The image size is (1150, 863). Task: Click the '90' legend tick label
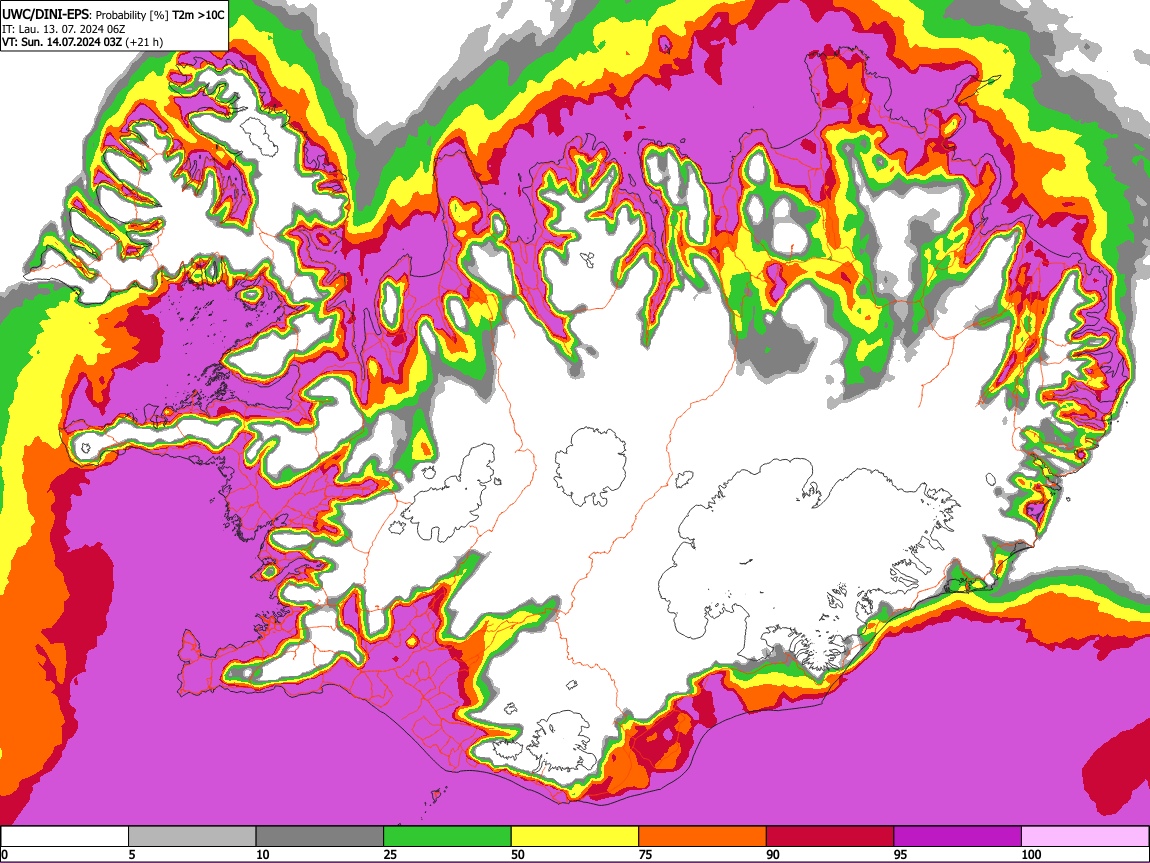pos(773,854)
